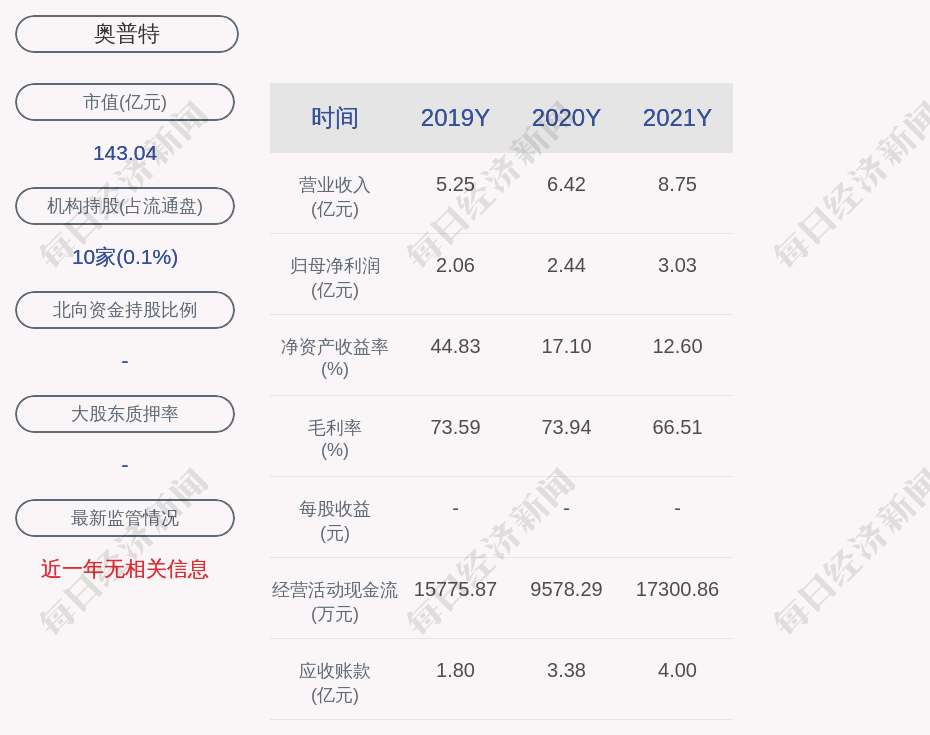
Task: Click the 10家(0.1%) holdings value
Action: (125, 257)
